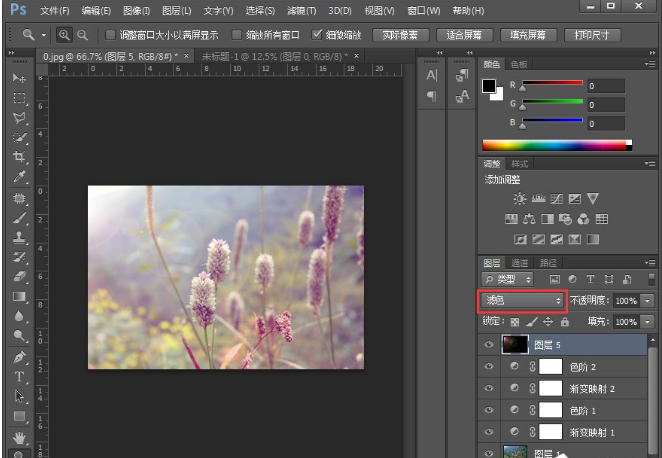
Task: Open the blend mode dropdown showing 滤色
Action: pyautogui.click(x=522, y=300)
